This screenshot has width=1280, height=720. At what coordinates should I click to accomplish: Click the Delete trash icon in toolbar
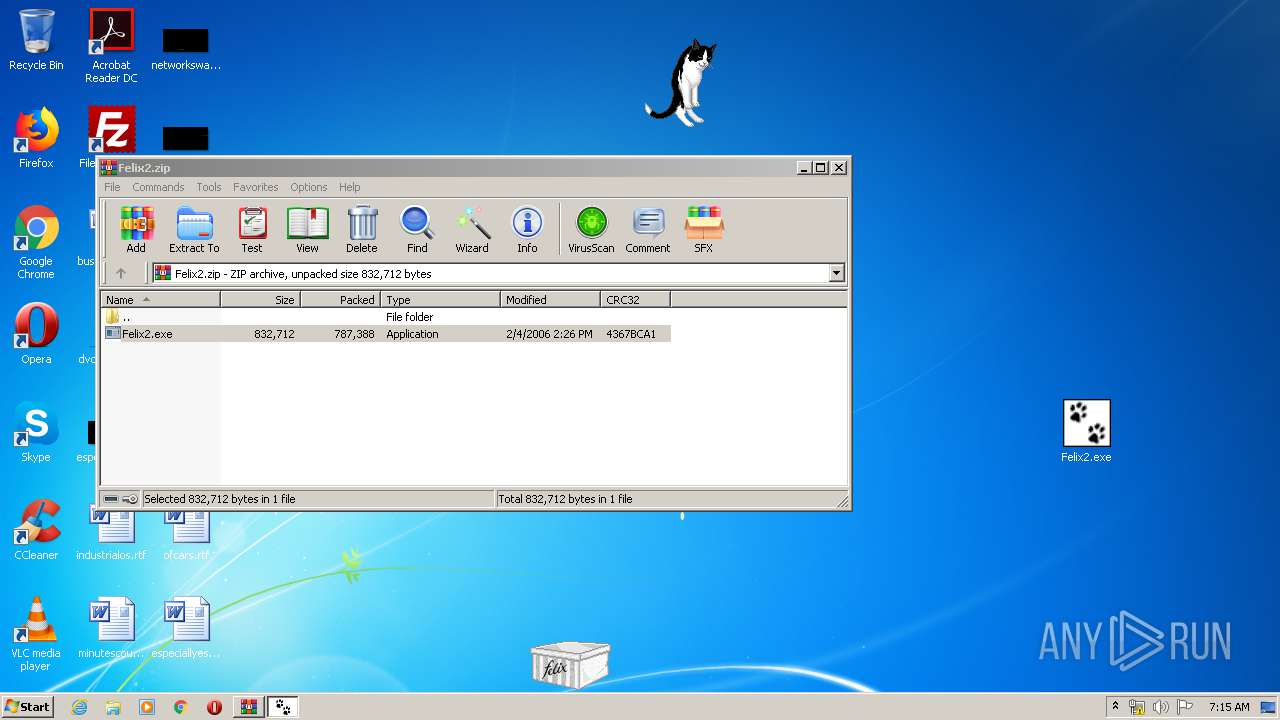tap(362, 229)
